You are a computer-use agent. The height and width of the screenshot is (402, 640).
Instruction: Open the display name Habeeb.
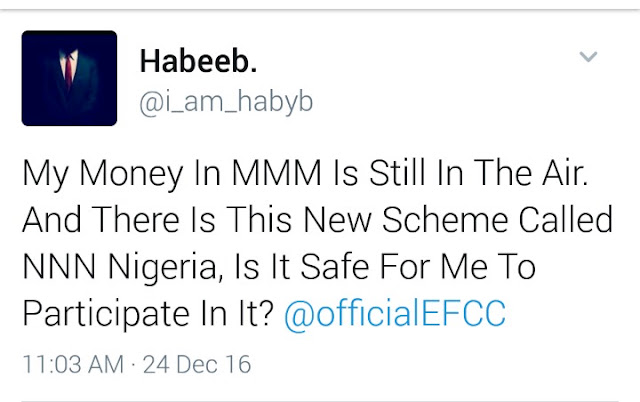tap(198, 61)
